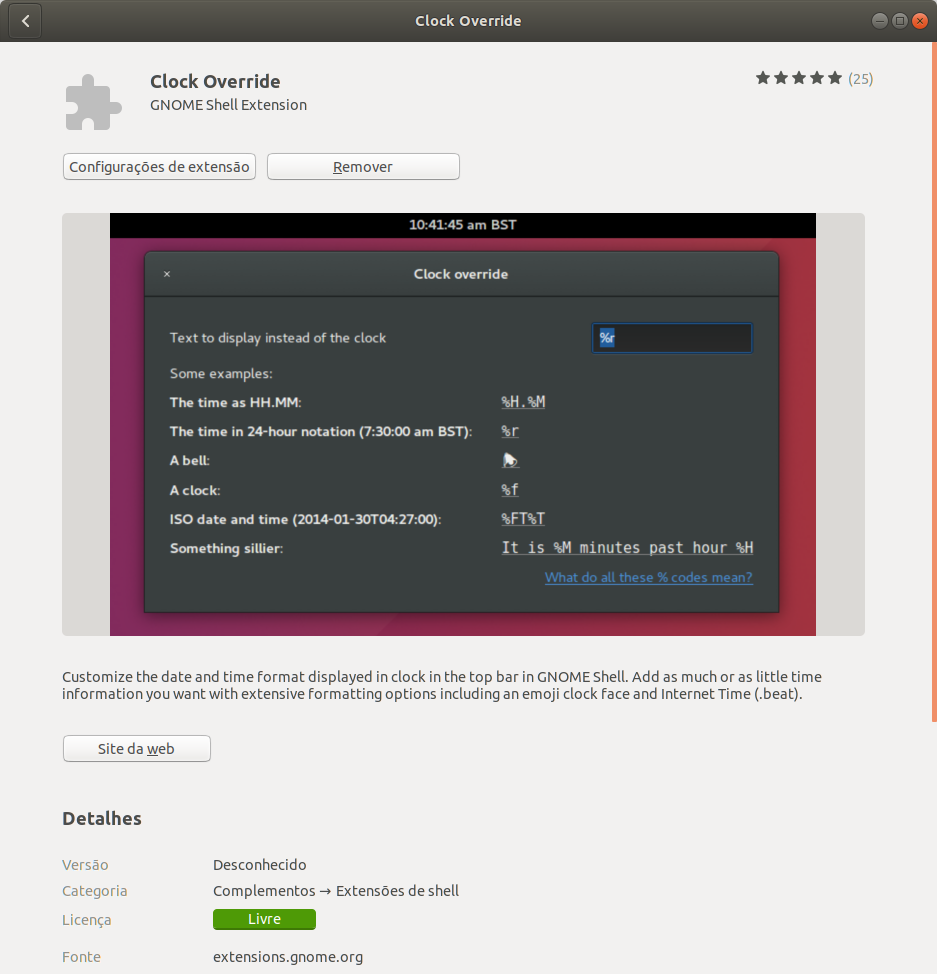Click the Clock Override puzzle piece icon

tap(92, 100)
